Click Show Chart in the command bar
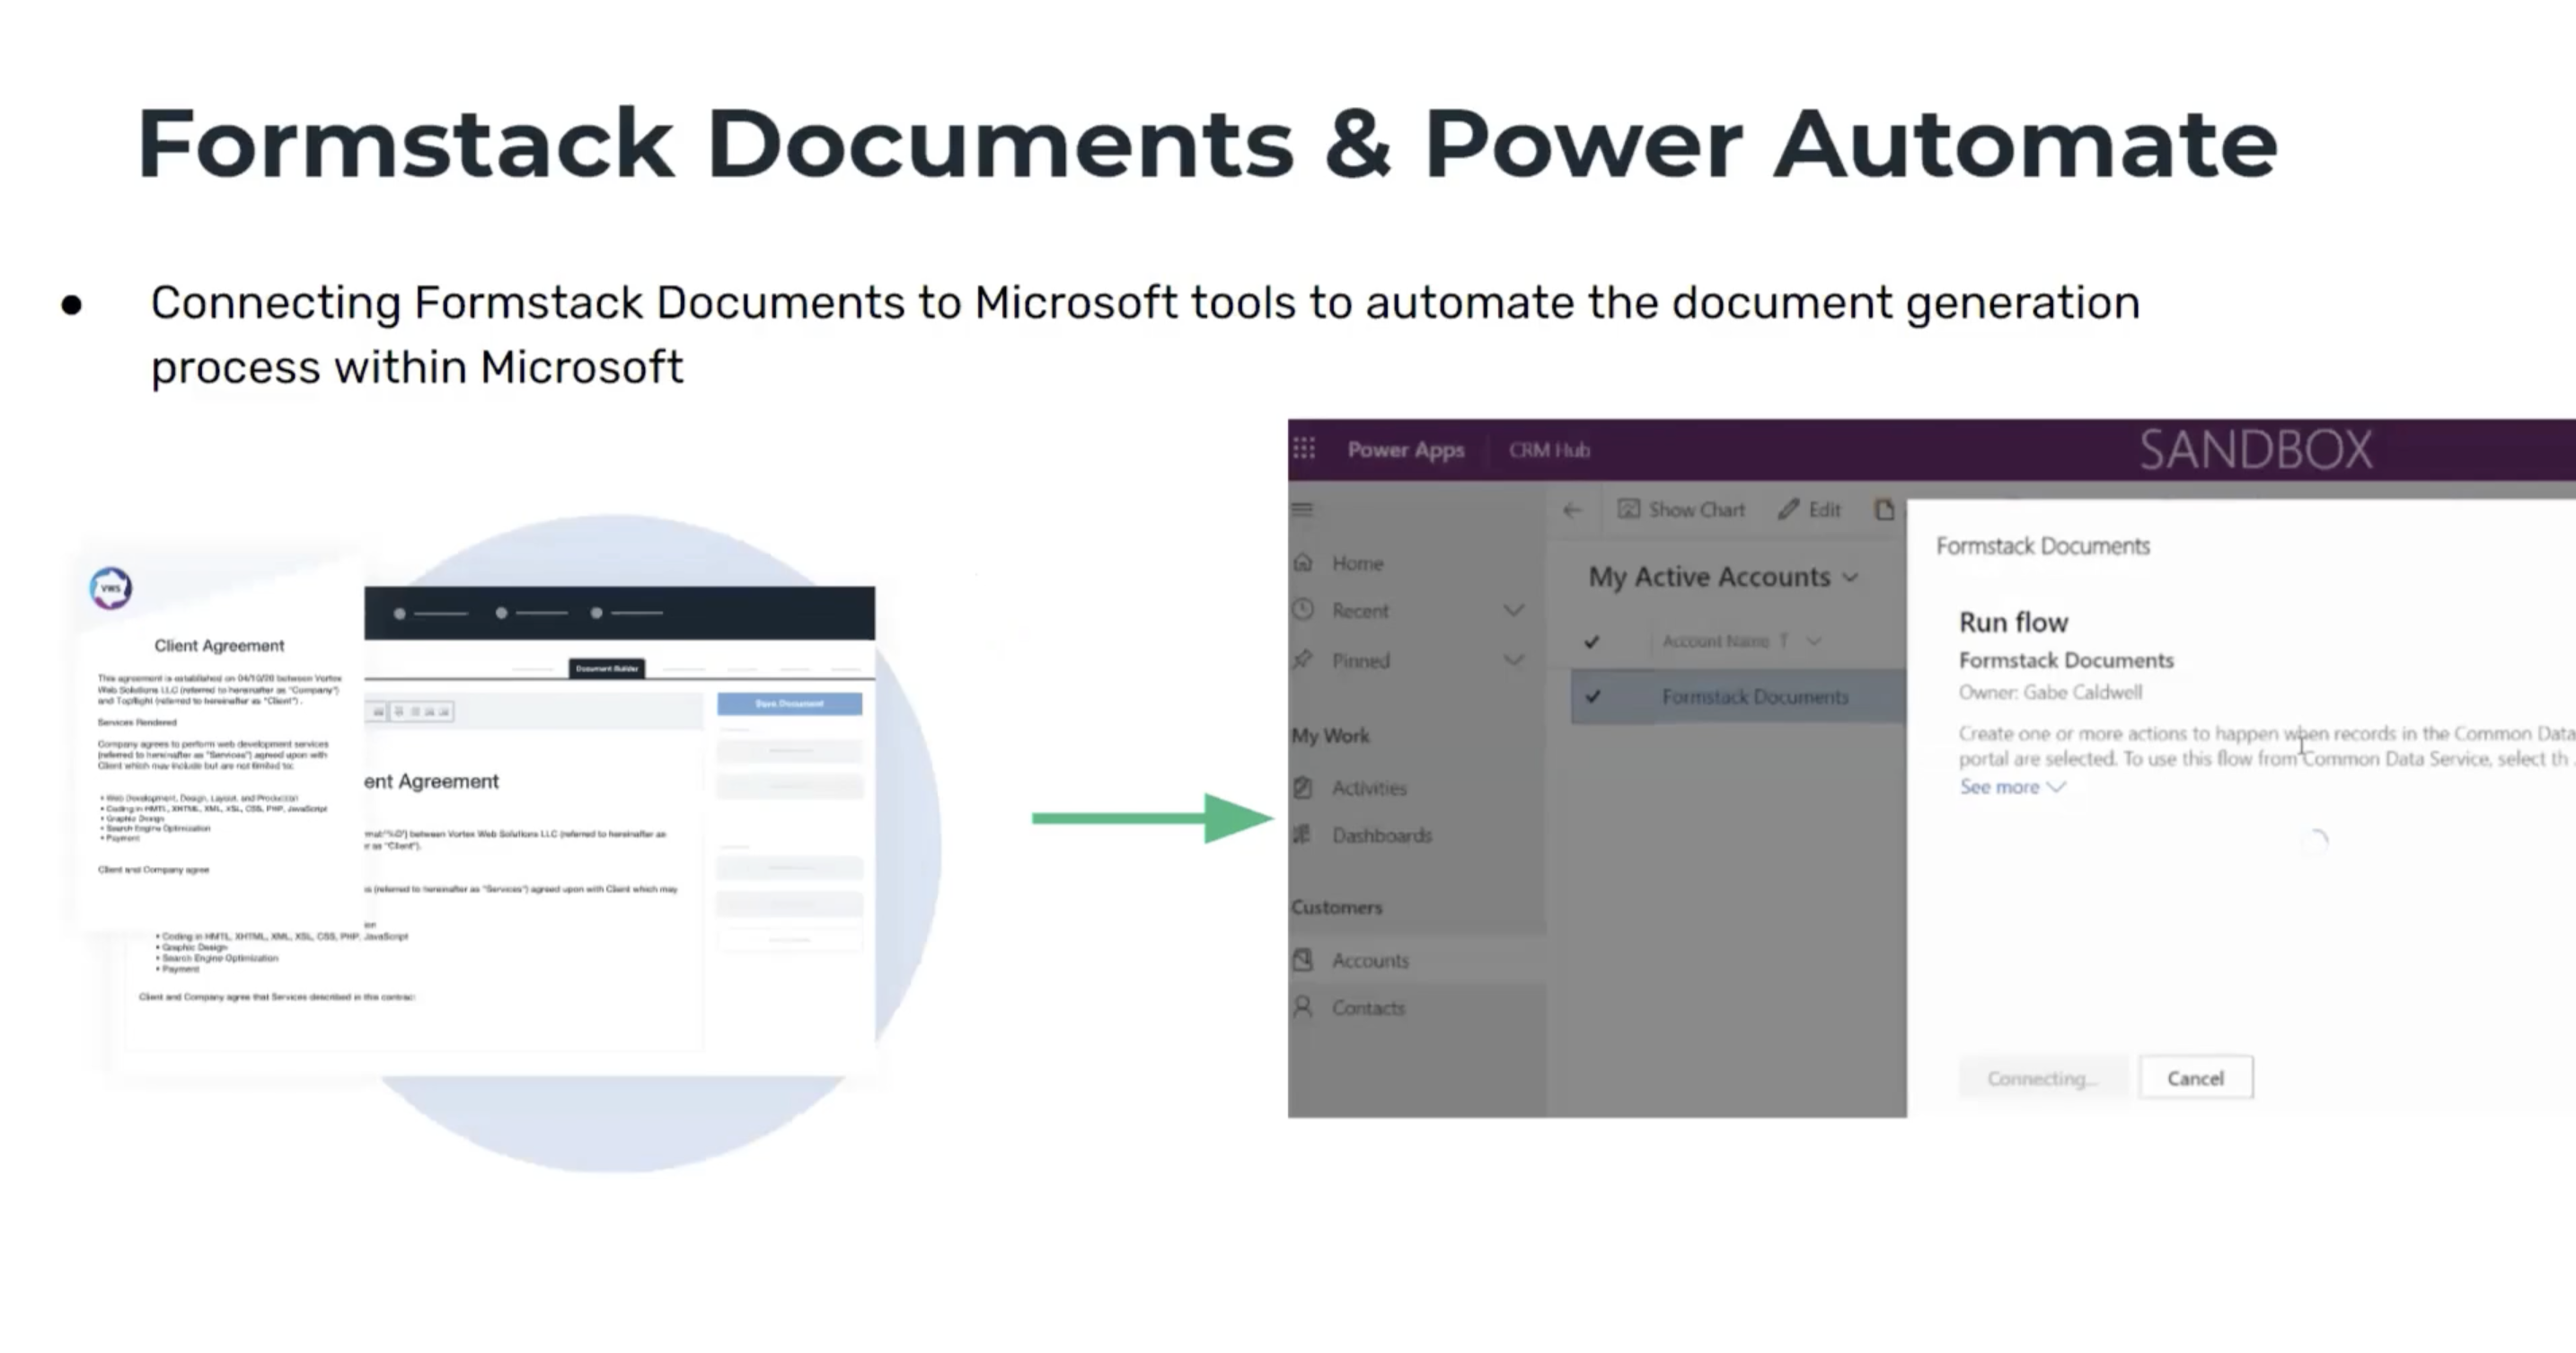2576x1353 pixels. pos(1681,510)
